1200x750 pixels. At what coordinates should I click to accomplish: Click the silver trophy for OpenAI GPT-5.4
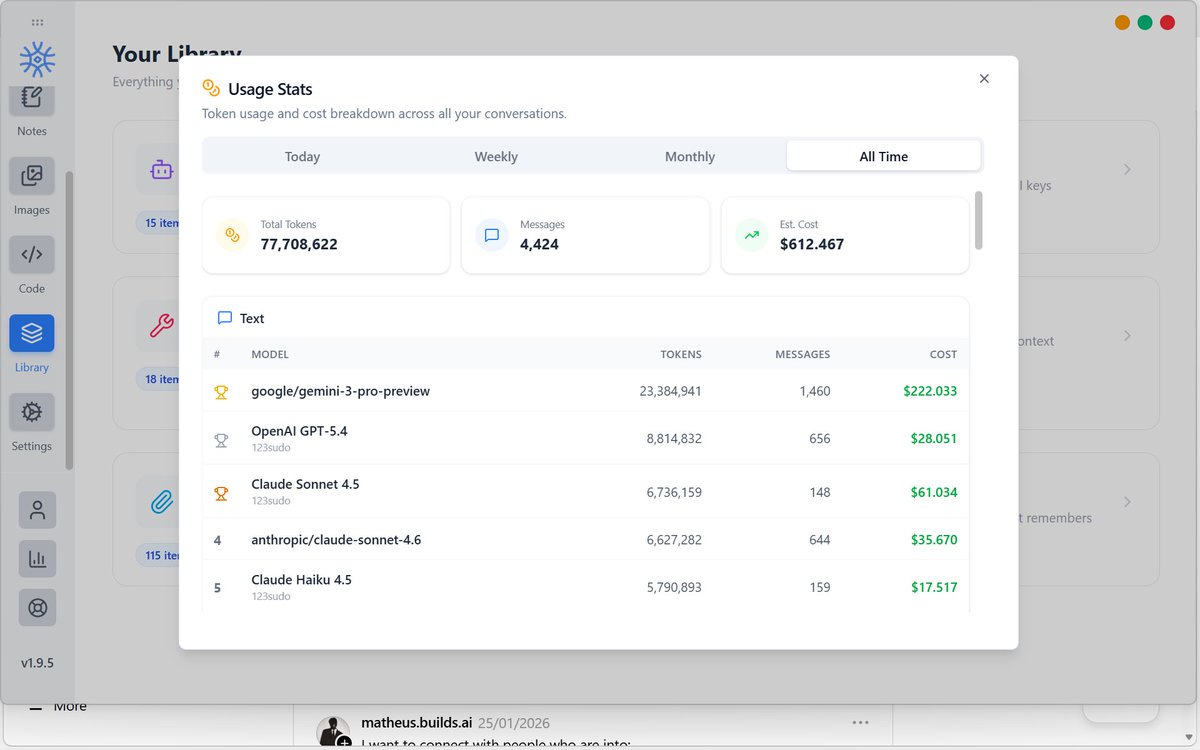click(x=221, y=439)
